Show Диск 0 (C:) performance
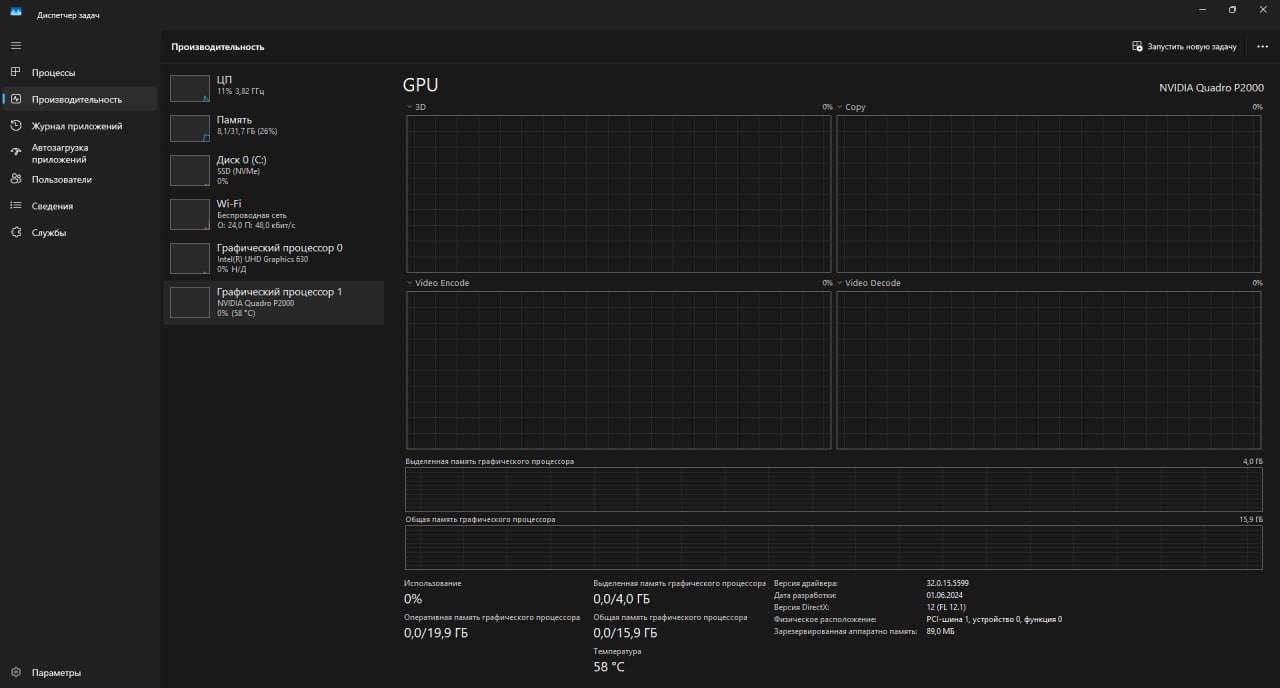 pyautogui.click(x=273, y=170)
